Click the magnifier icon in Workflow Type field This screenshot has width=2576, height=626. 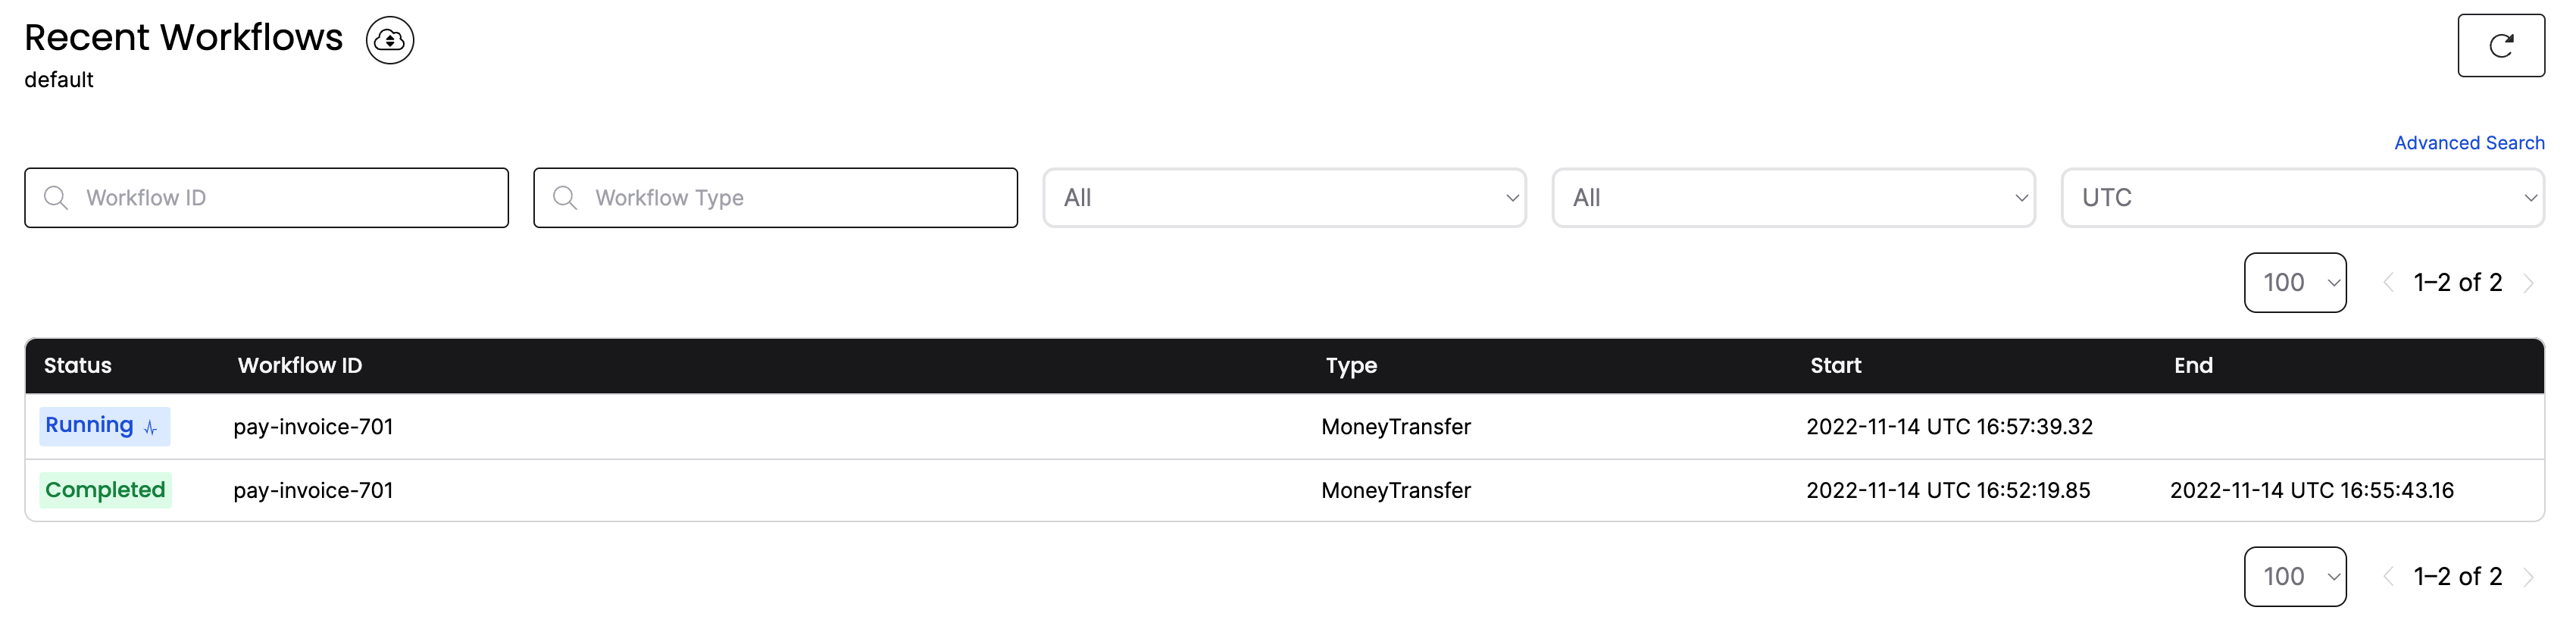(566, 197)
